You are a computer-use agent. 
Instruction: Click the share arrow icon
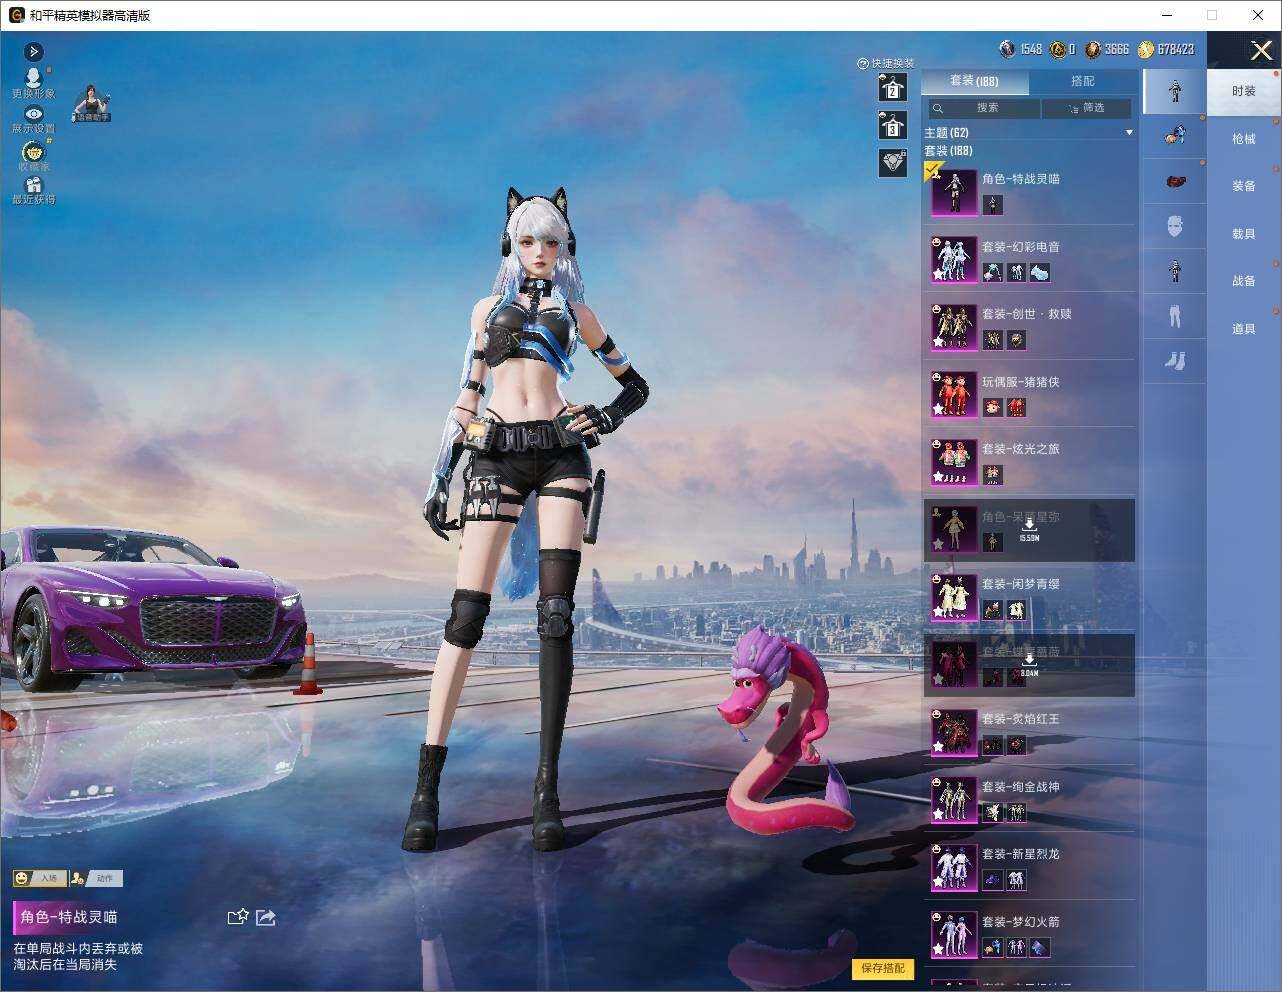pyautogui.click(x=266, y=917)
